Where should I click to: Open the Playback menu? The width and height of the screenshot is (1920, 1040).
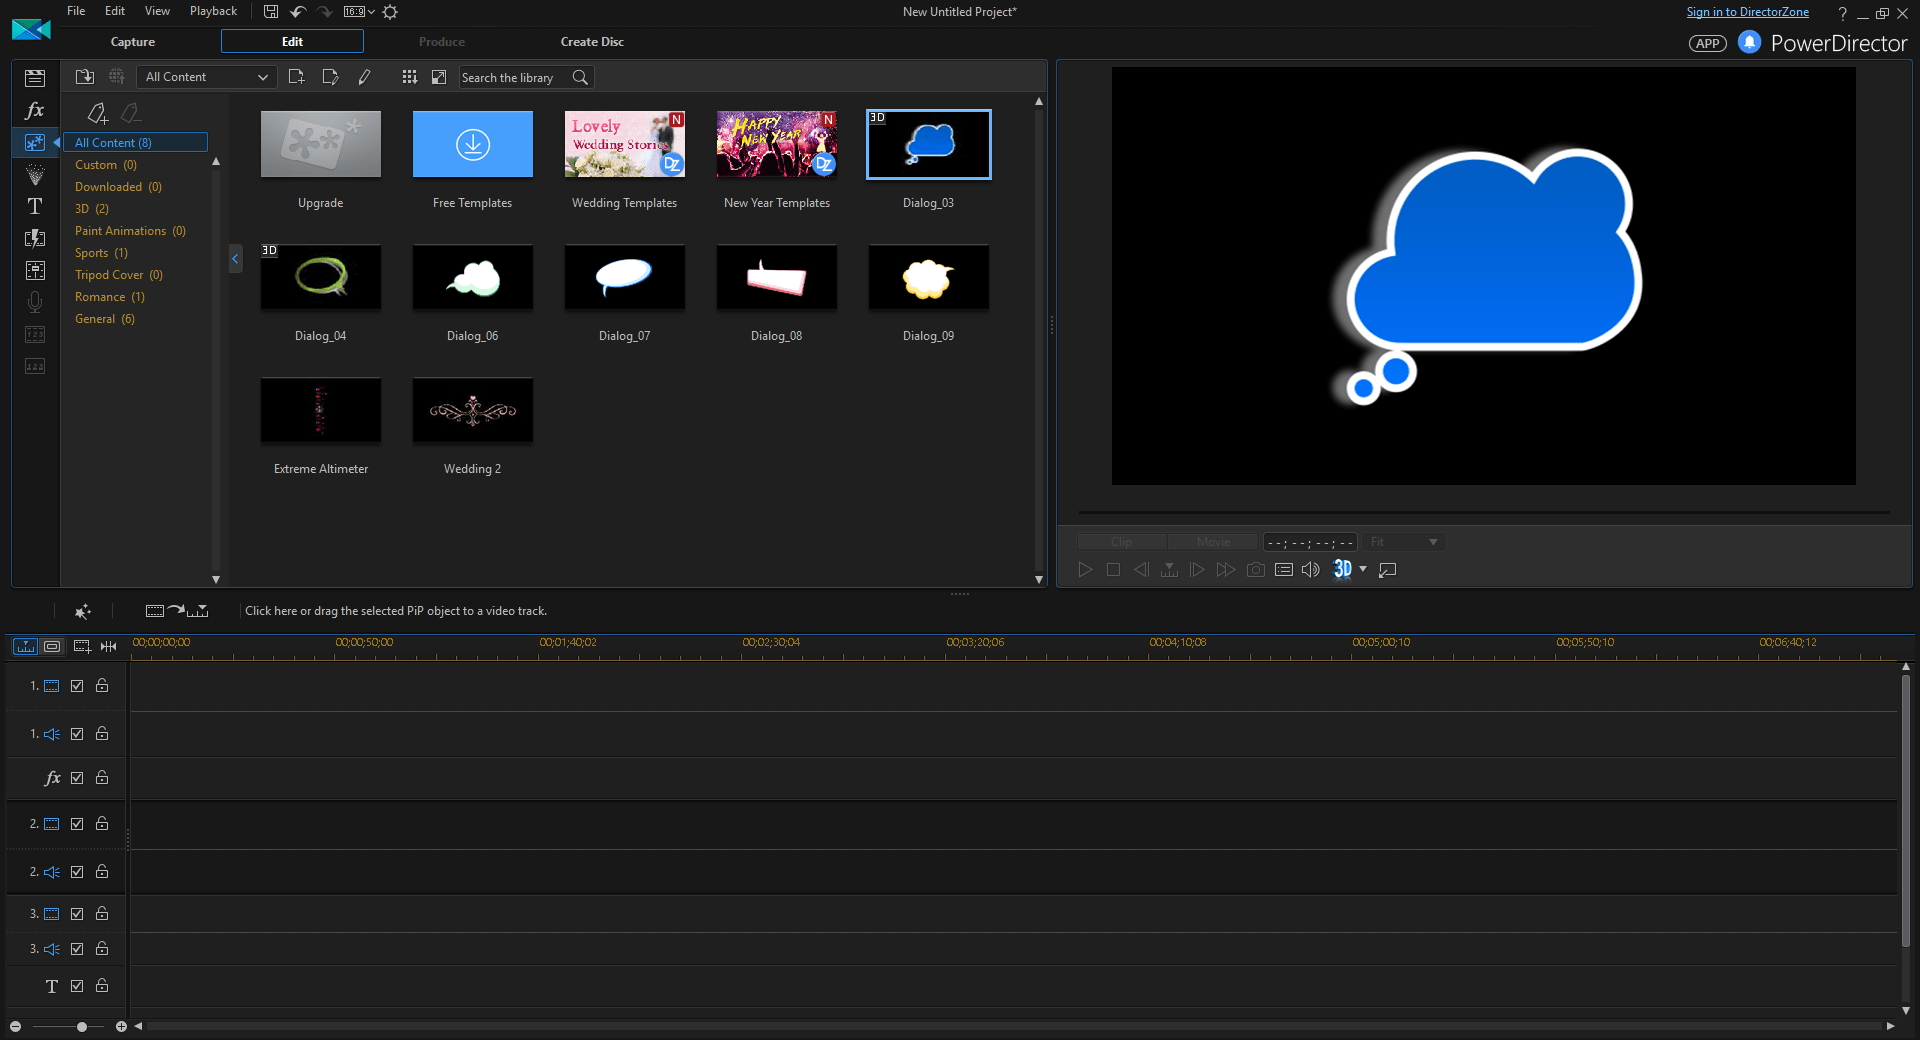(213, 11)
